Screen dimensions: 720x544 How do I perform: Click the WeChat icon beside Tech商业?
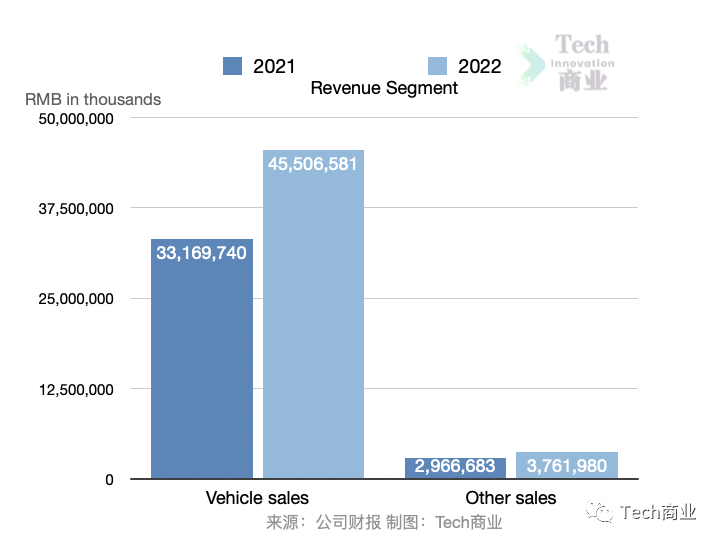pyautogui.click(x=603, y=513)
